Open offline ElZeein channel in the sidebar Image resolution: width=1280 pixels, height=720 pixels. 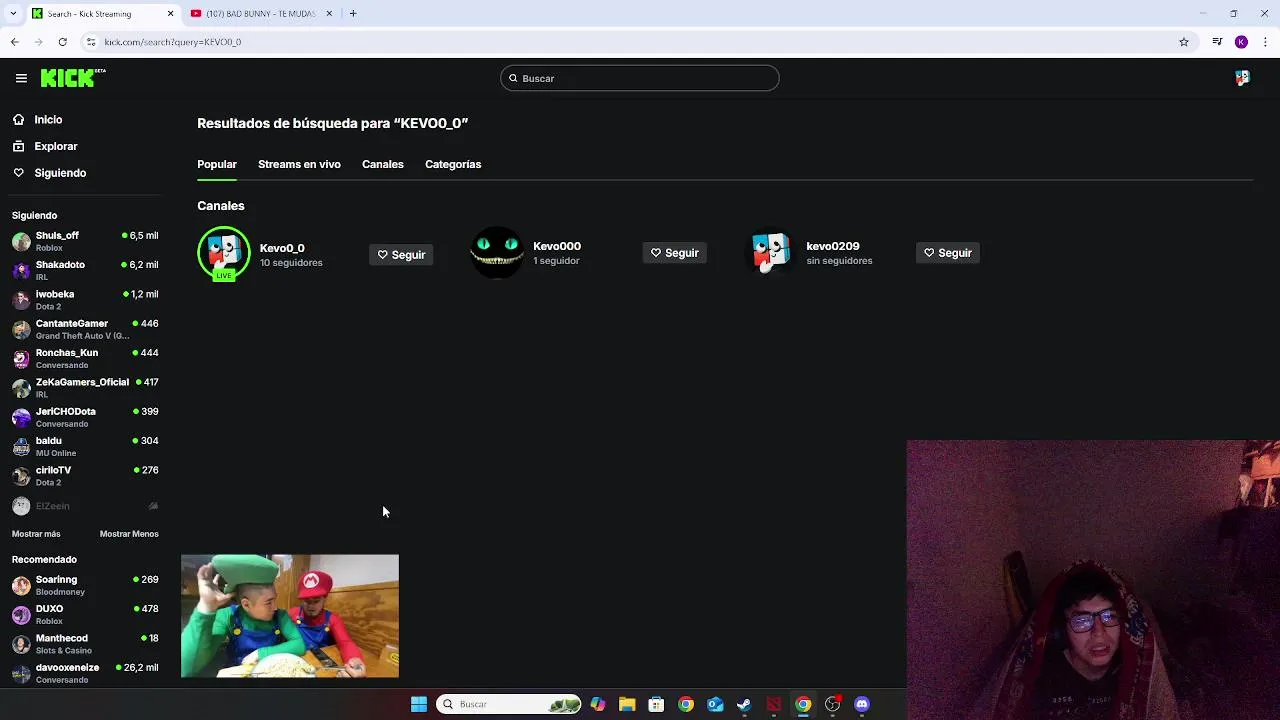(85, 506)
